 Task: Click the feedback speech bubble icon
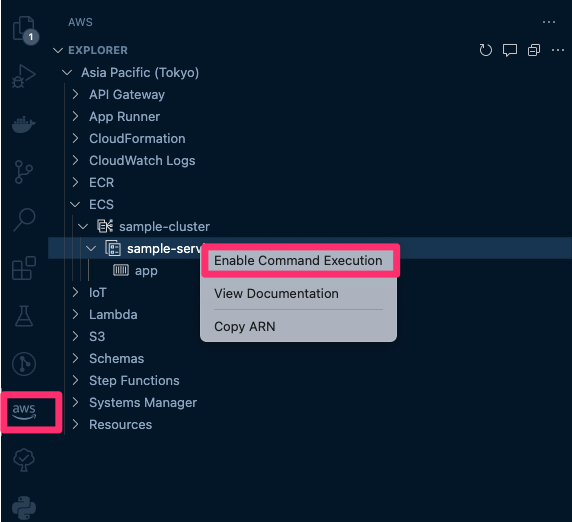[510, 50]
